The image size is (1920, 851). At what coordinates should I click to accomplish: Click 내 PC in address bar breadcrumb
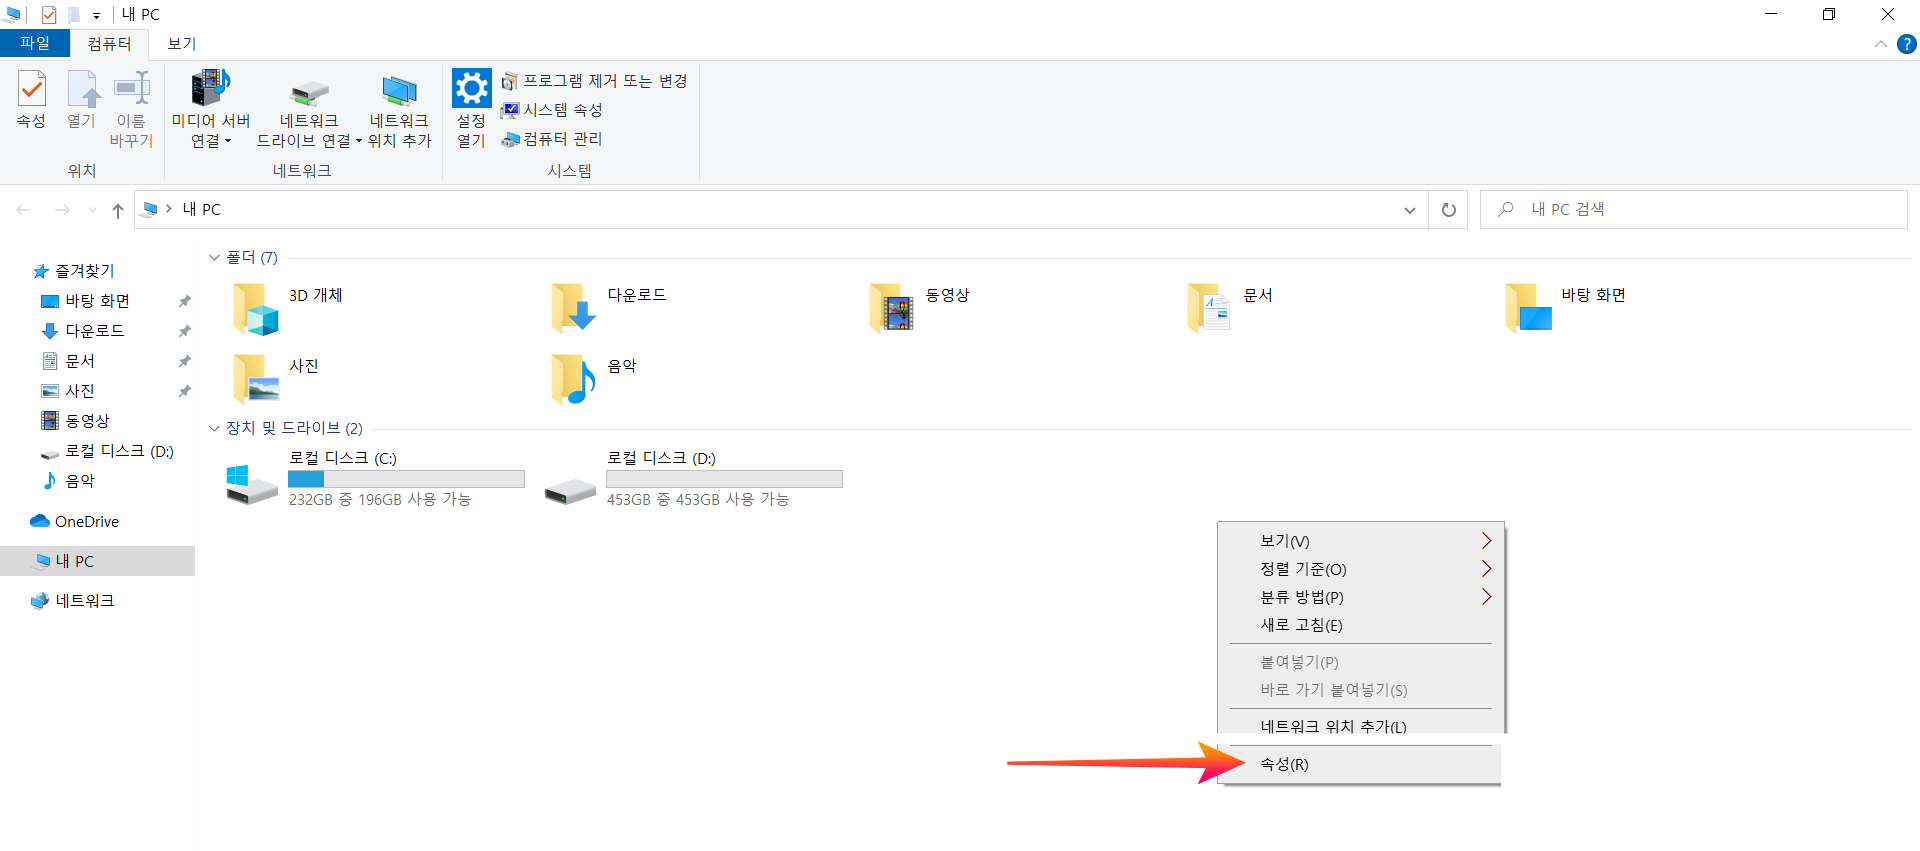coord(201,209)
